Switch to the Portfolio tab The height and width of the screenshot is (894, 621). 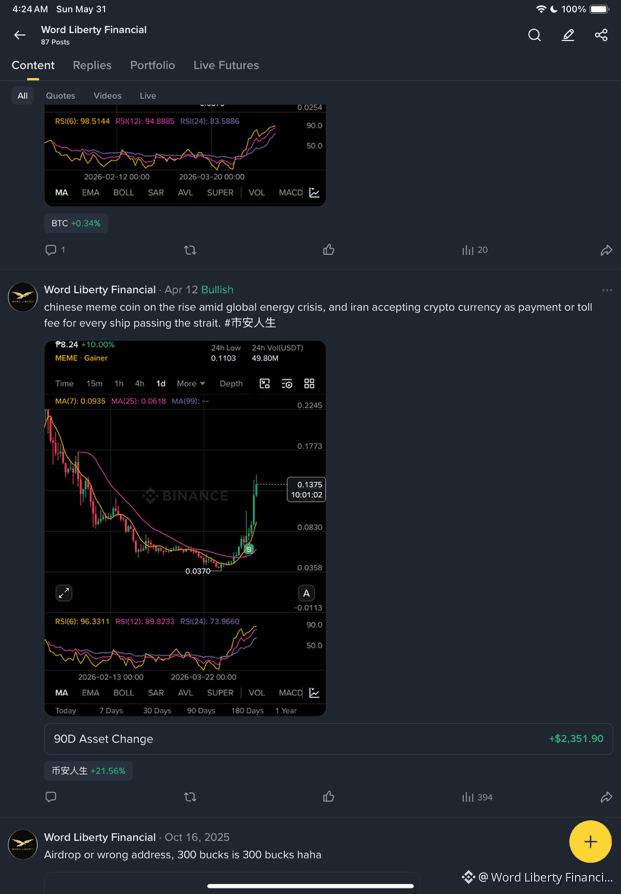pos(152,65)
